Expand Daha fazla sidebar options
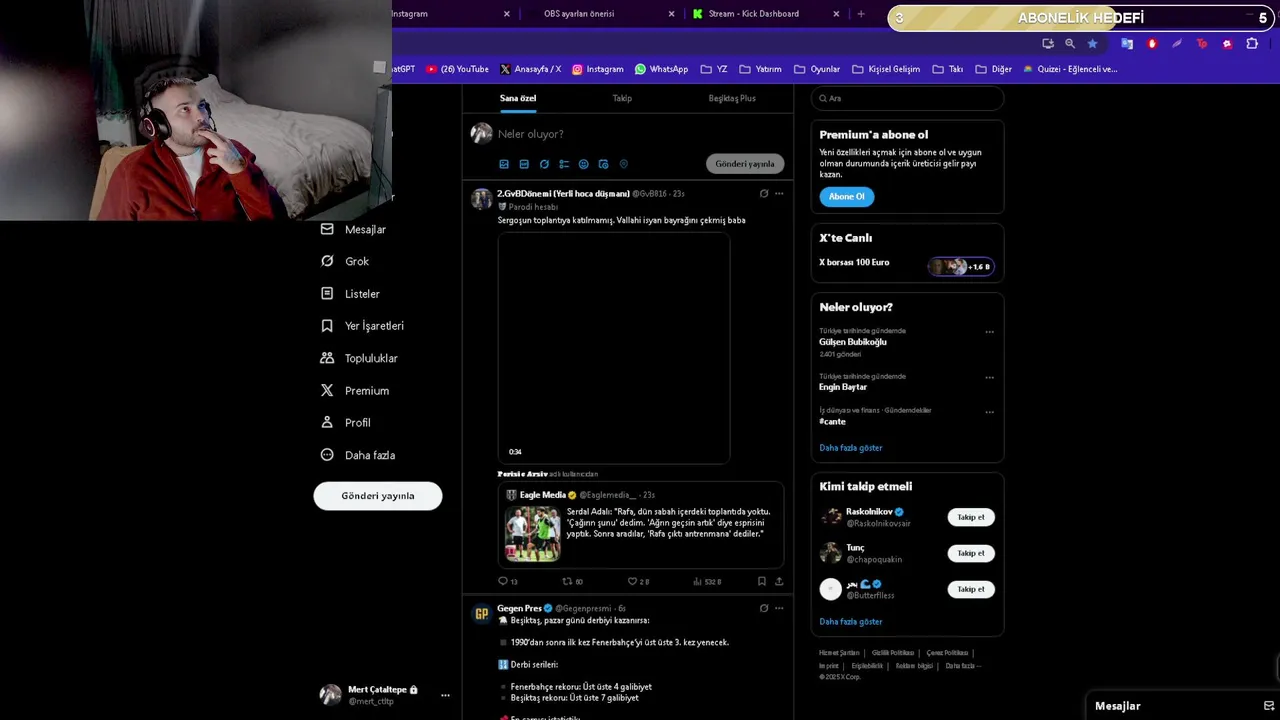The width and height of the screenshot is (1280, 720). point(357,455)
